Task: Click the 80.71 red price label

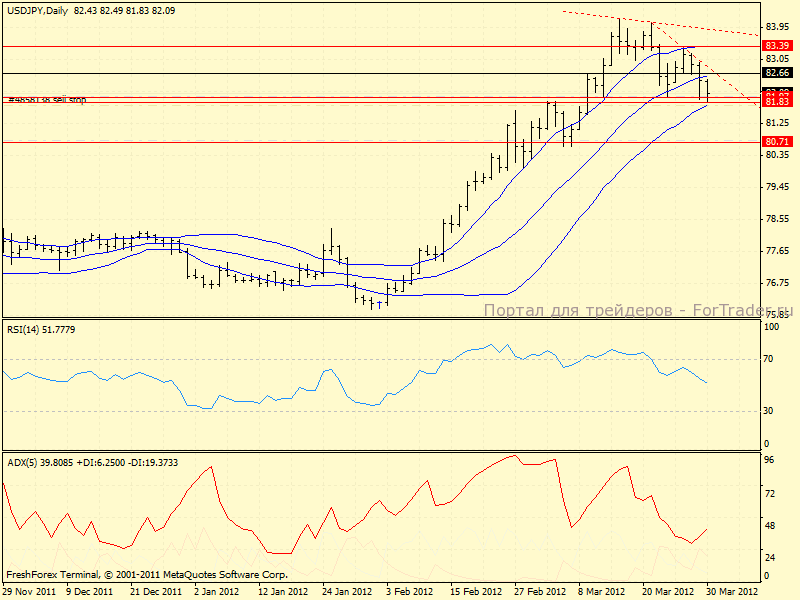Action: pos(777,142)
